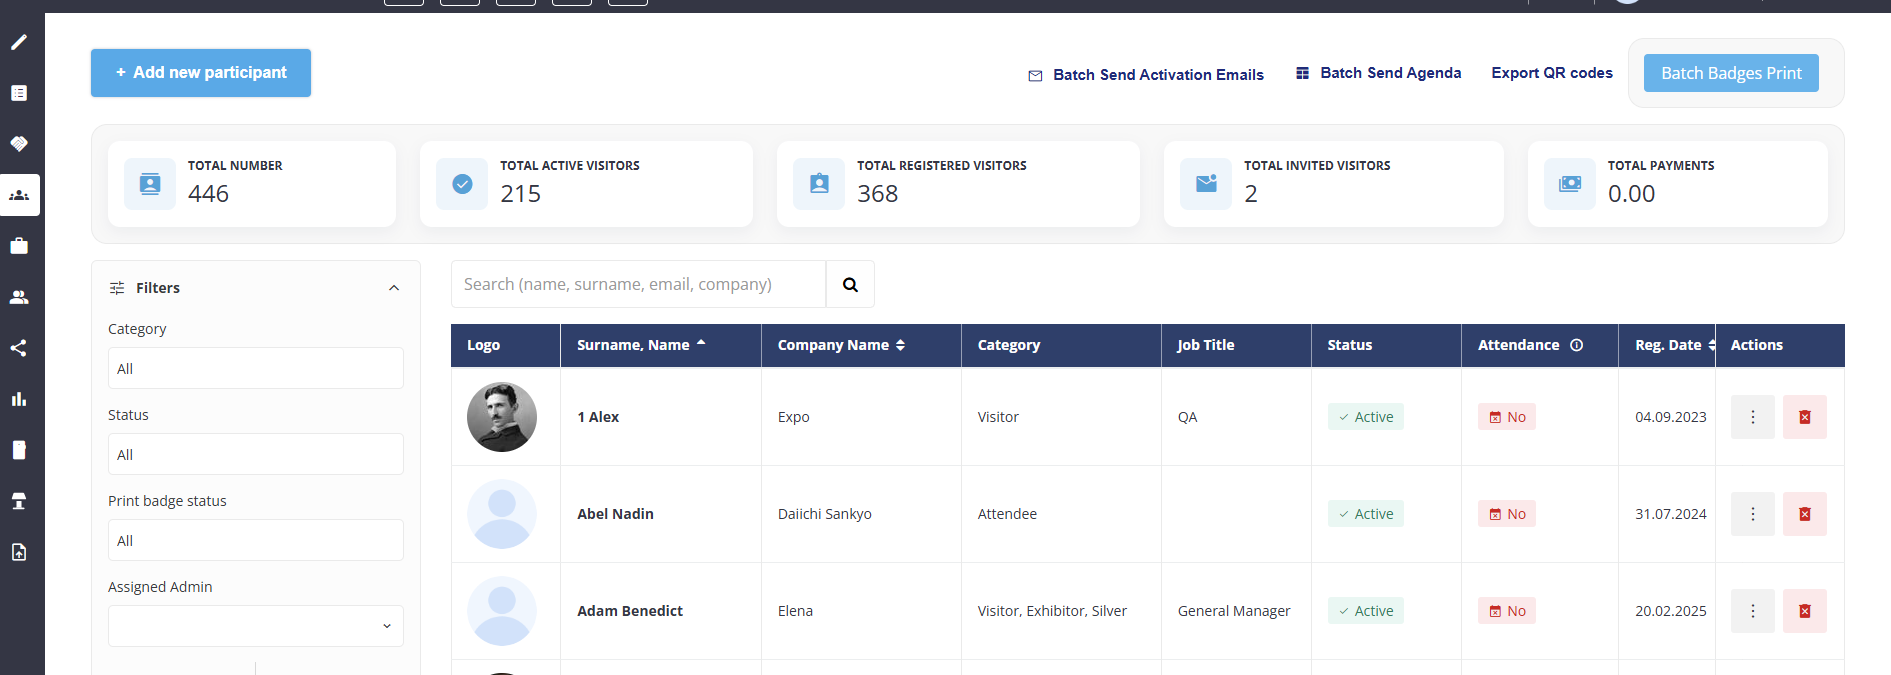The height and width of the screenshot is (675, 1891).
Task: Click Active status badge for Adam Benedict
Action: click(x=1366, y=611)
